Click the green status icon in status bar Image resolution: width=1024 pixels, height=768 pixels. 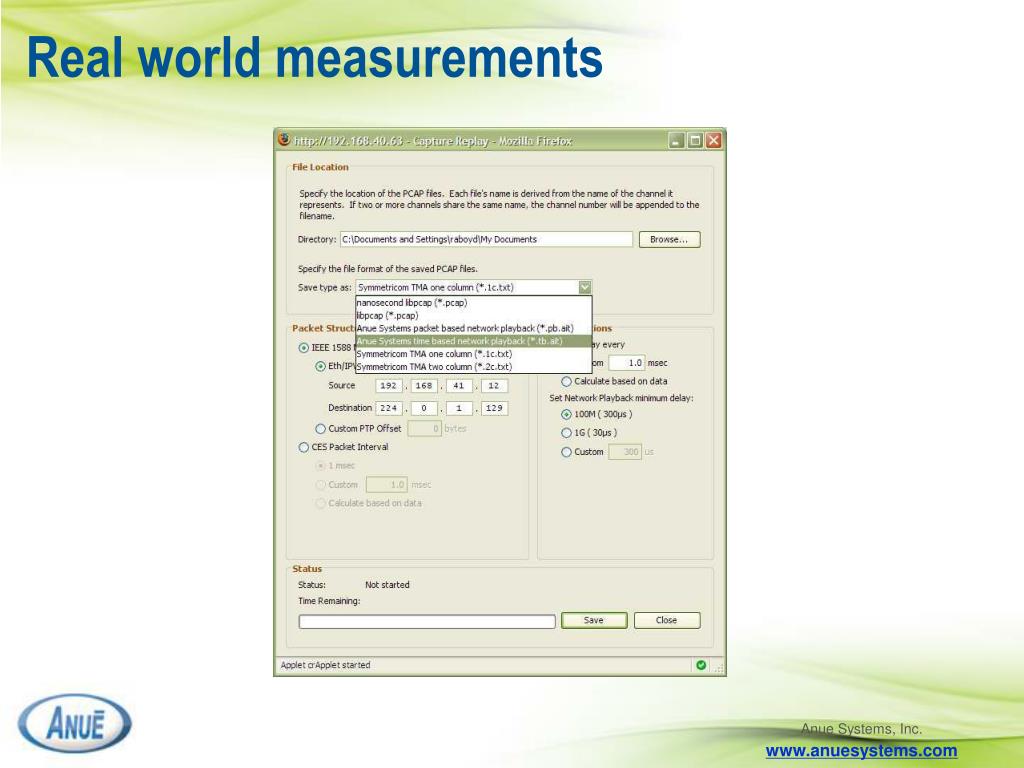tap(701, 665)
